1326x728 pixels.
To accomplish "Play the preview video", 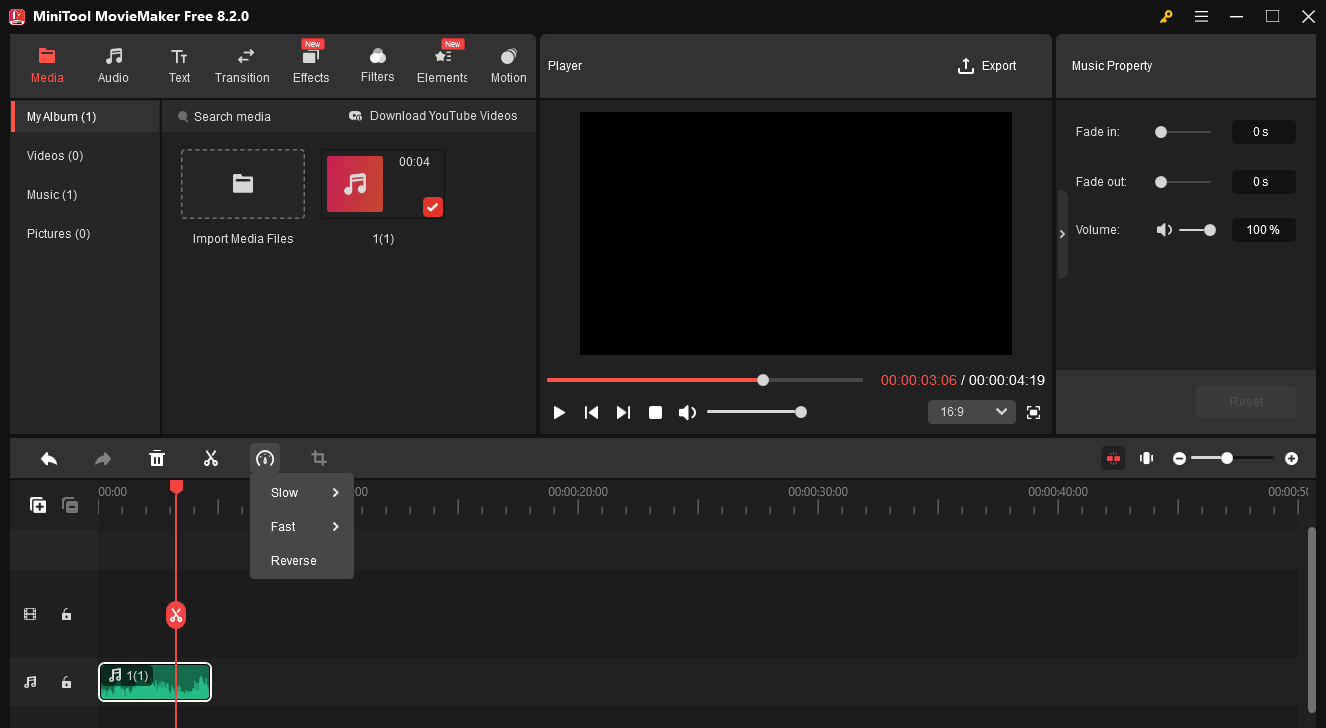I will 559,412.
